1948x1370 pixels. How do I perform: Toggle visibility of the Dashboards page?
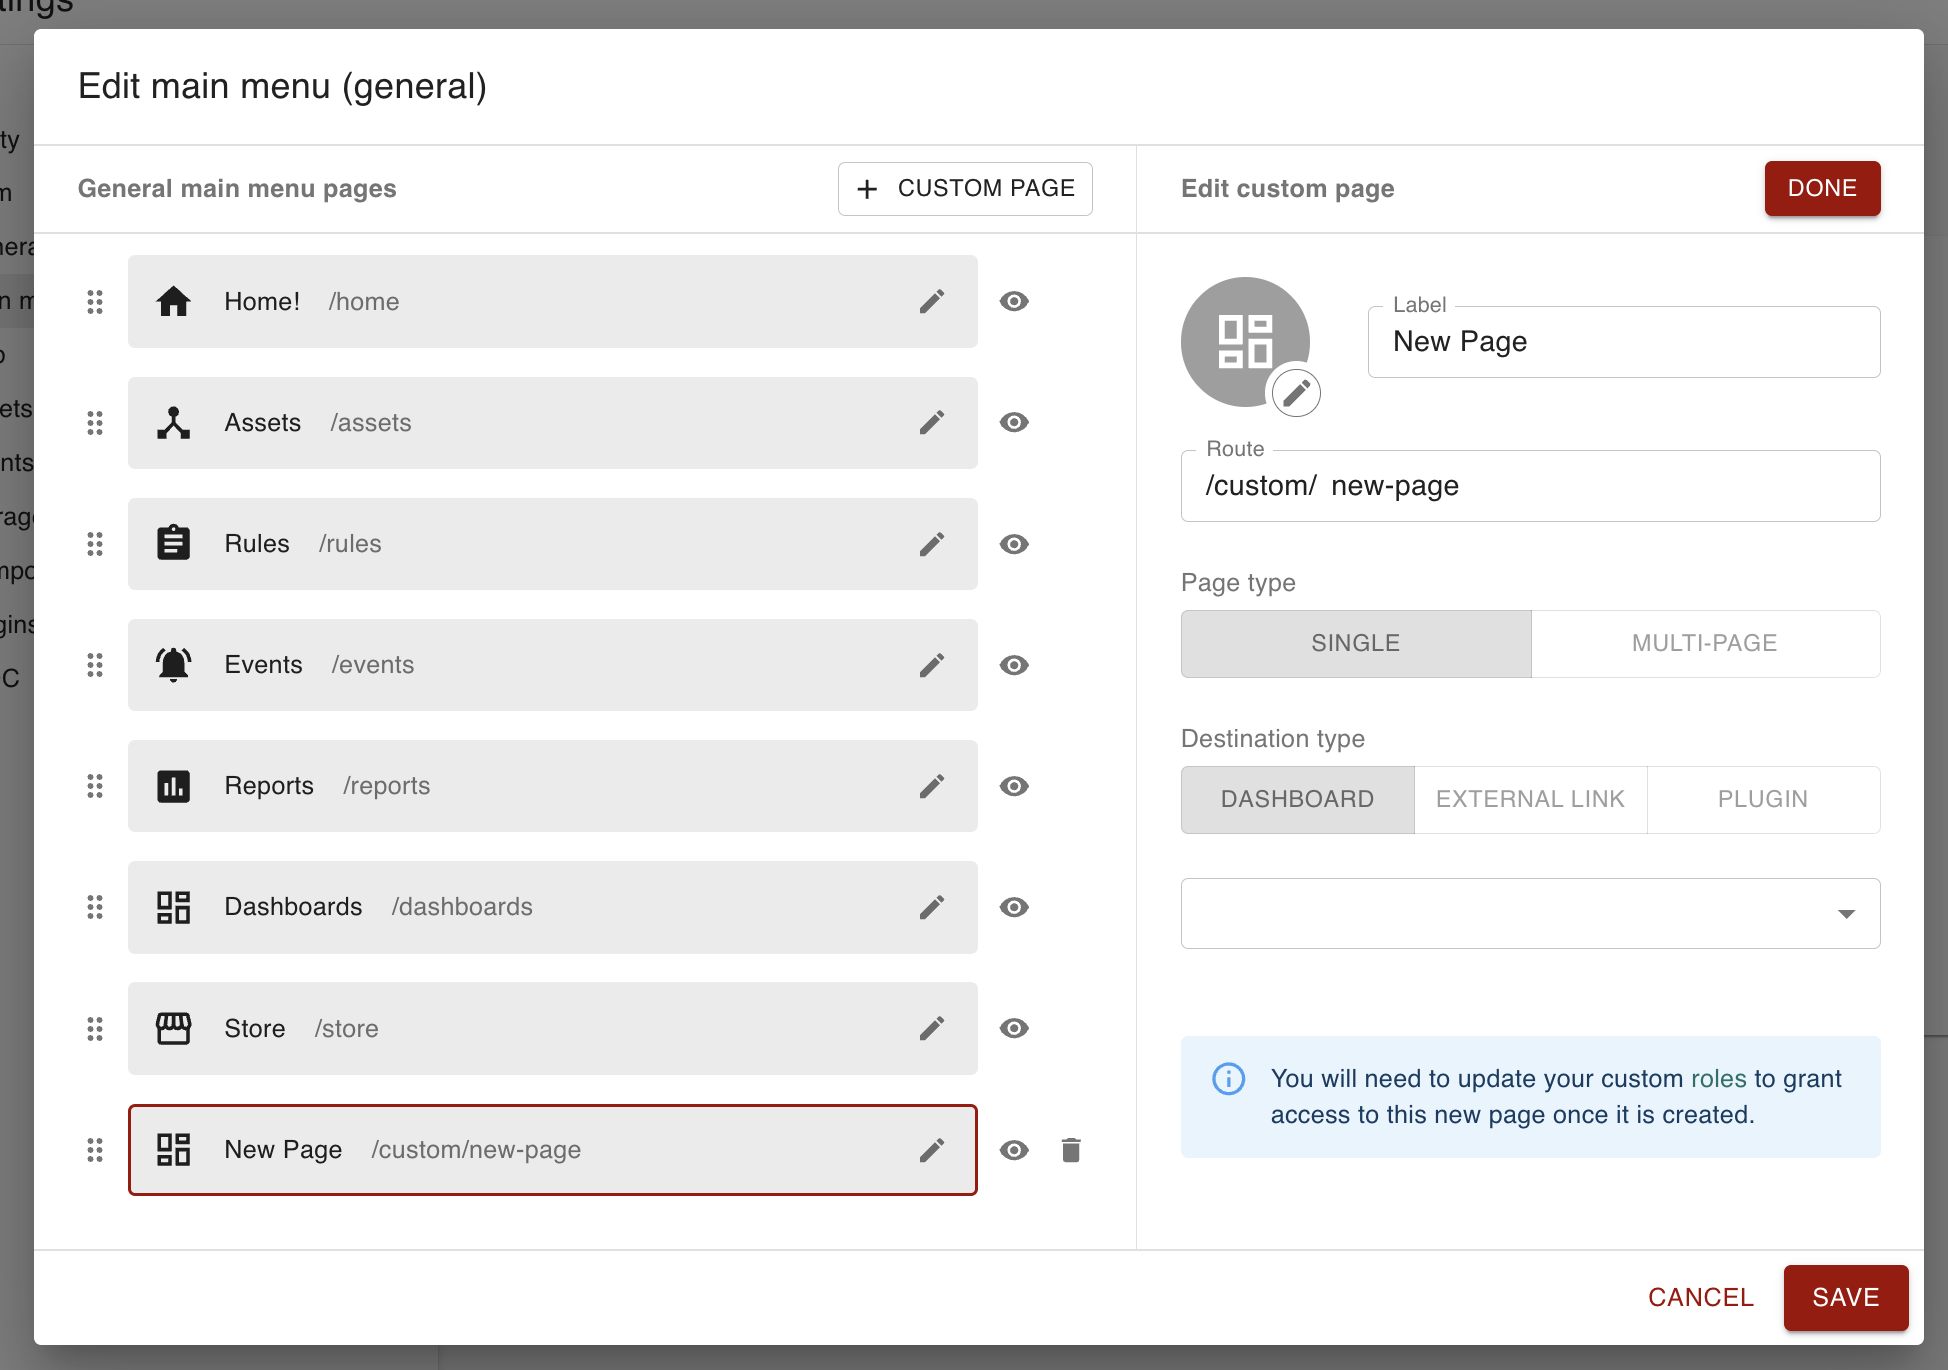(x=1014, y=907)
